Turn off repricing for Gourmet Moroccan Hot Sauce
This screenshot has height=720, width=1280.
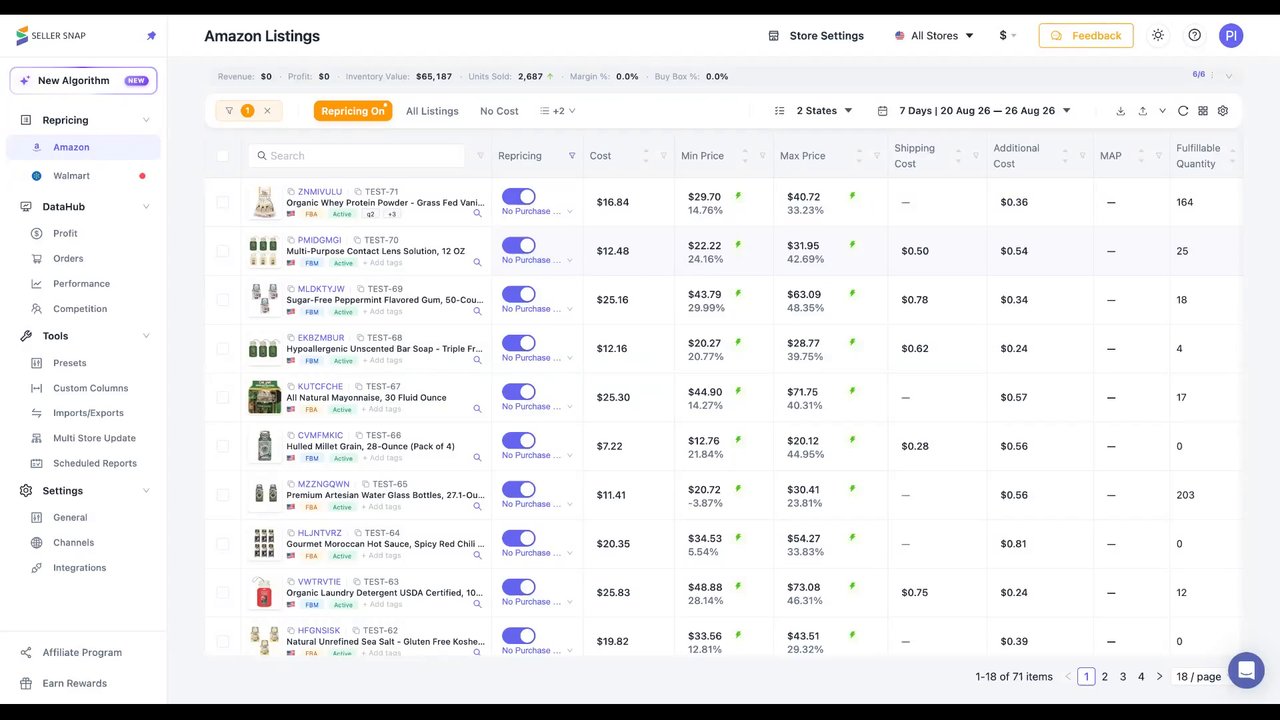(x=518, y=538)
